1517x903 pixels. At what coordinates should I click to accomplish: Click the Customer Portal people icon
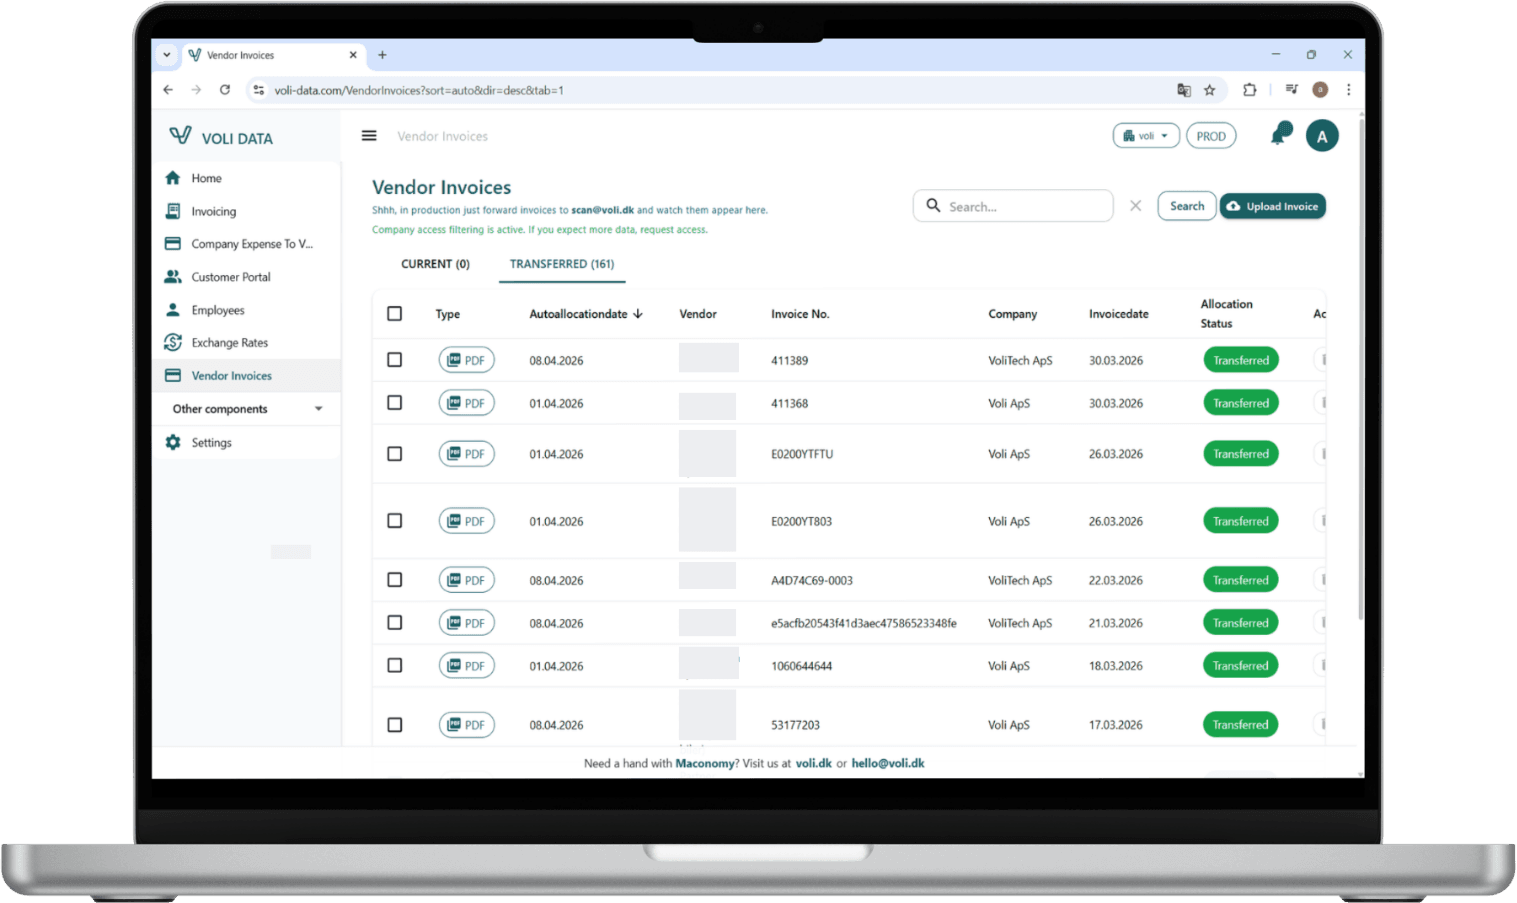tap(173, 277)
